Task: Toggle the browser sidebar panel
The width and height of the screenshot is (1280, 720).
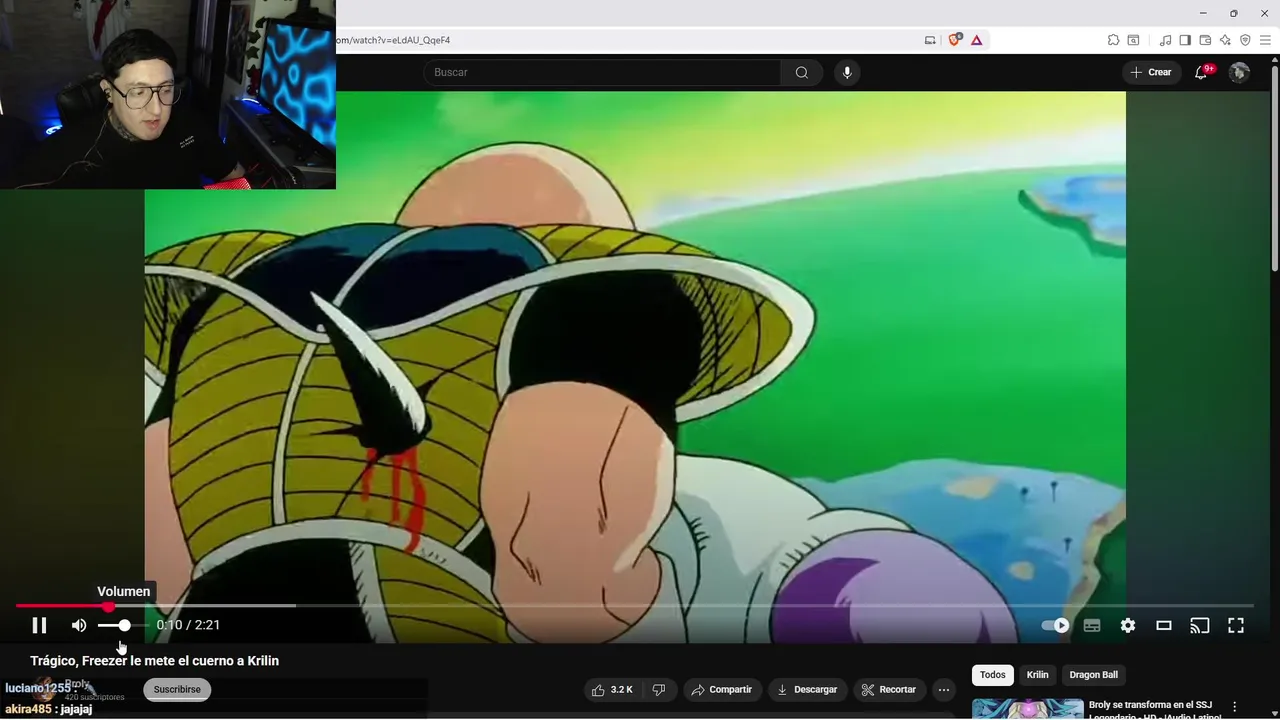Action: 1185,40
